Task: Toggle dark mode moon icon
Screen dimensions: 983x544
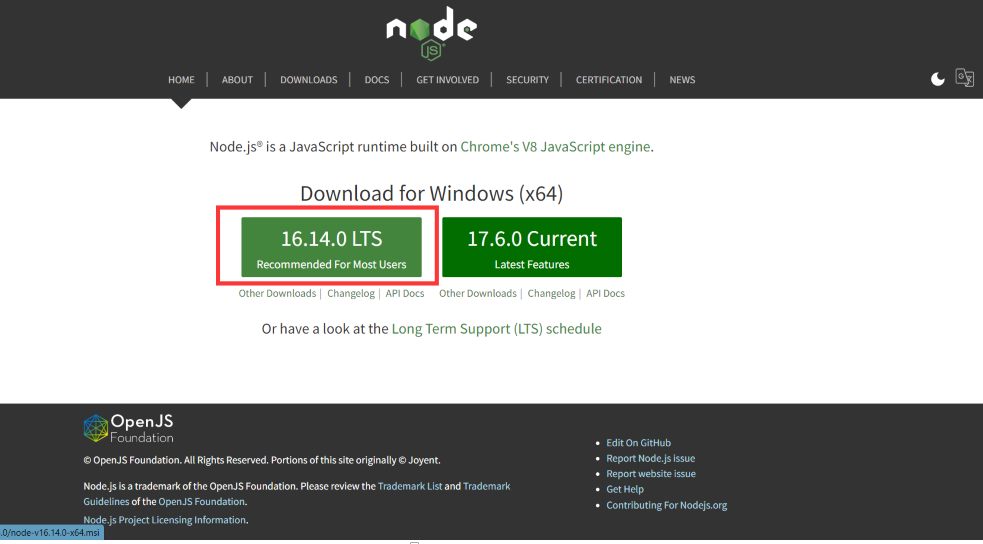Action: click(x=937, y=79)
